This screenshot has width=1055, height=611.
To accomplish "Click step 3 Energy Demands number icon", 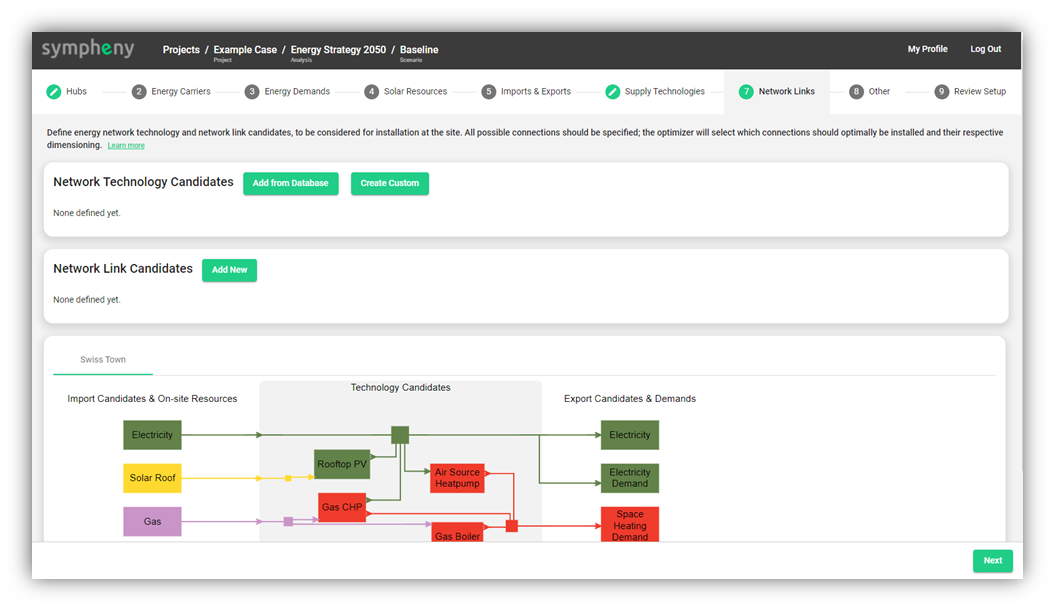I will point(252,92).
